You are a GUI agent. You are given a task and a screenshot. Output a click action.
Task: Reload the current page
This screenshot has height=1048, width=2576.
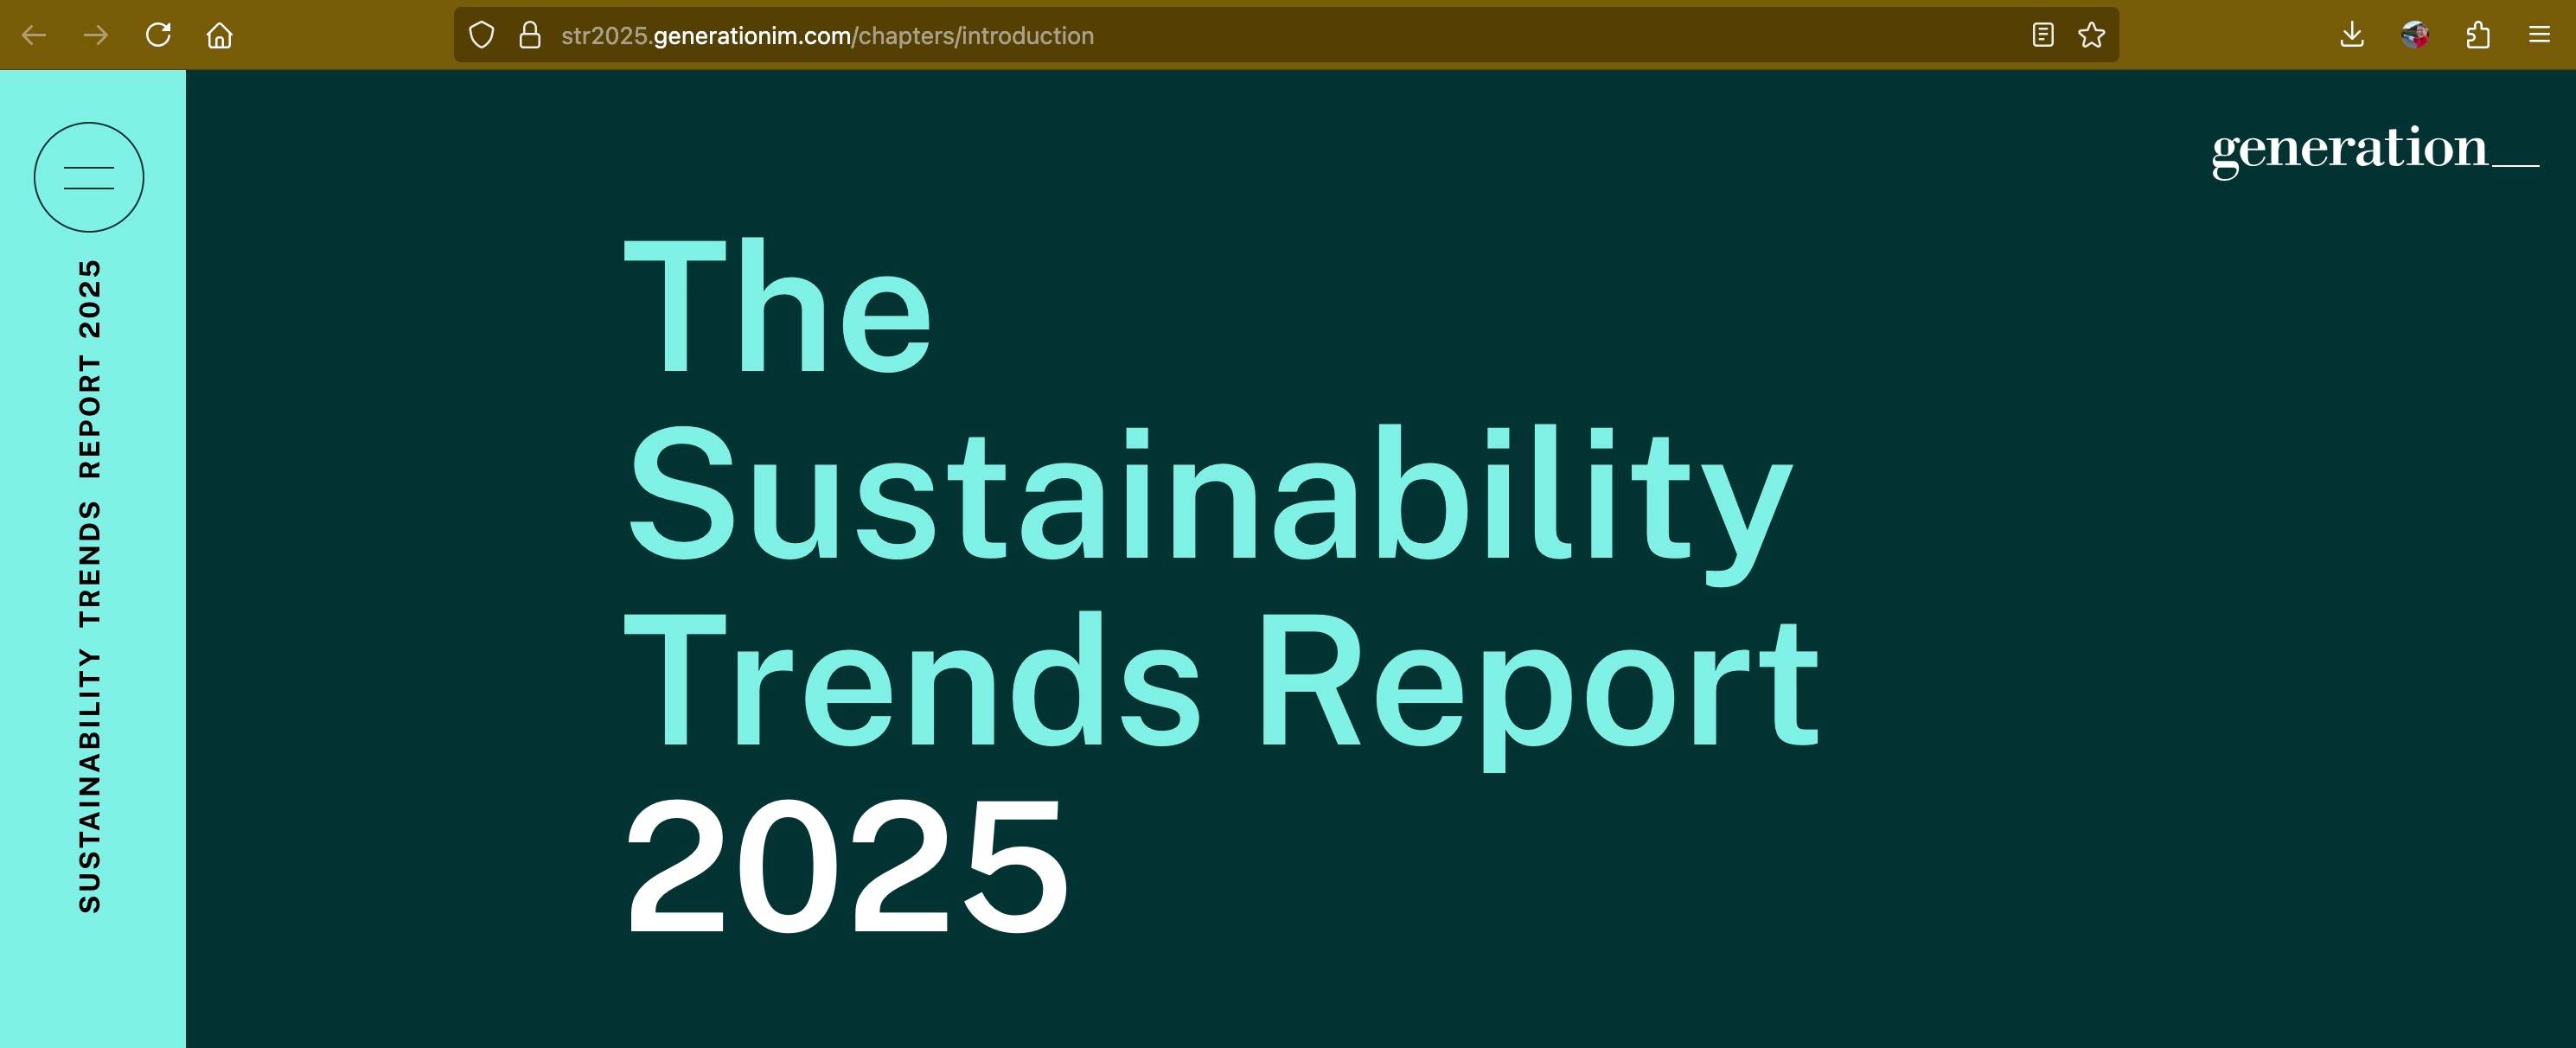[158, 36]
